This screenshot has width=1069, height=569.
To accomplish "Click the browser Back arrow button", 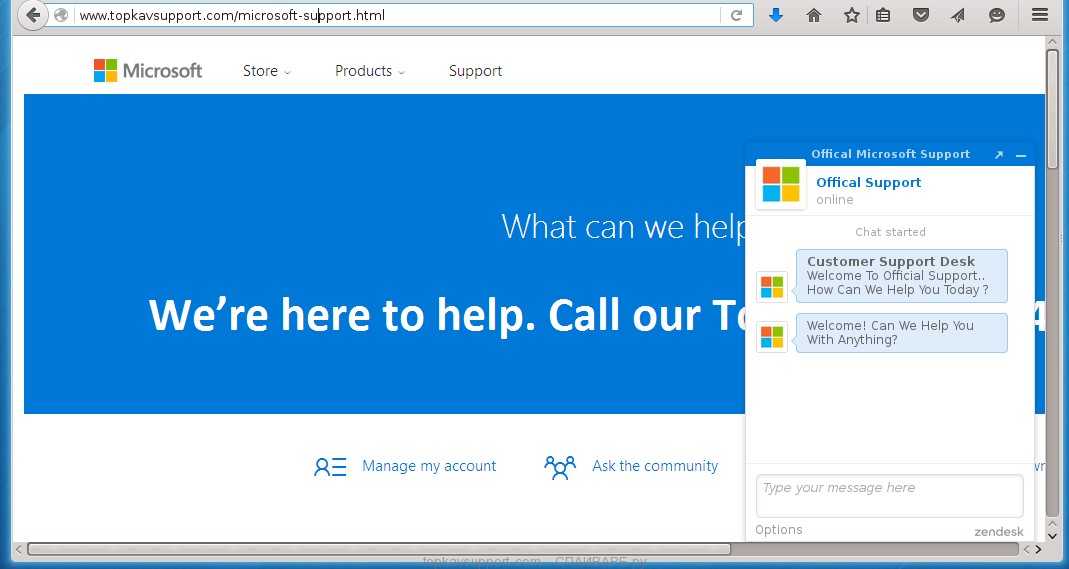I will pyautogui.click(x=33, y=15).
